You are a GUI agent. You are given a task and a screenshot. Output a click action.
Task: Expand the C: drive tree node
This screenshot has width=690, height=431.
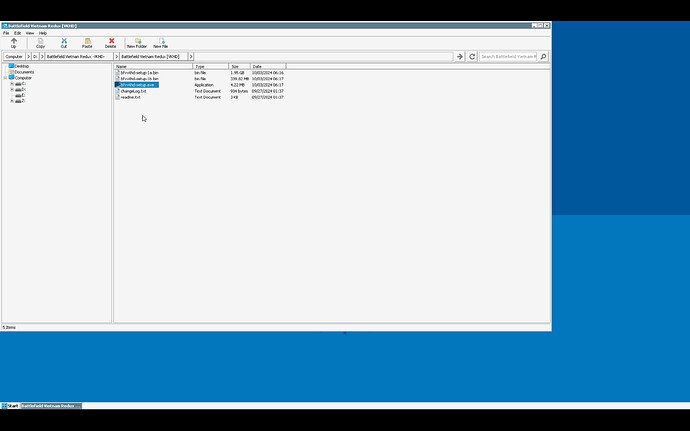click(12, 84)
